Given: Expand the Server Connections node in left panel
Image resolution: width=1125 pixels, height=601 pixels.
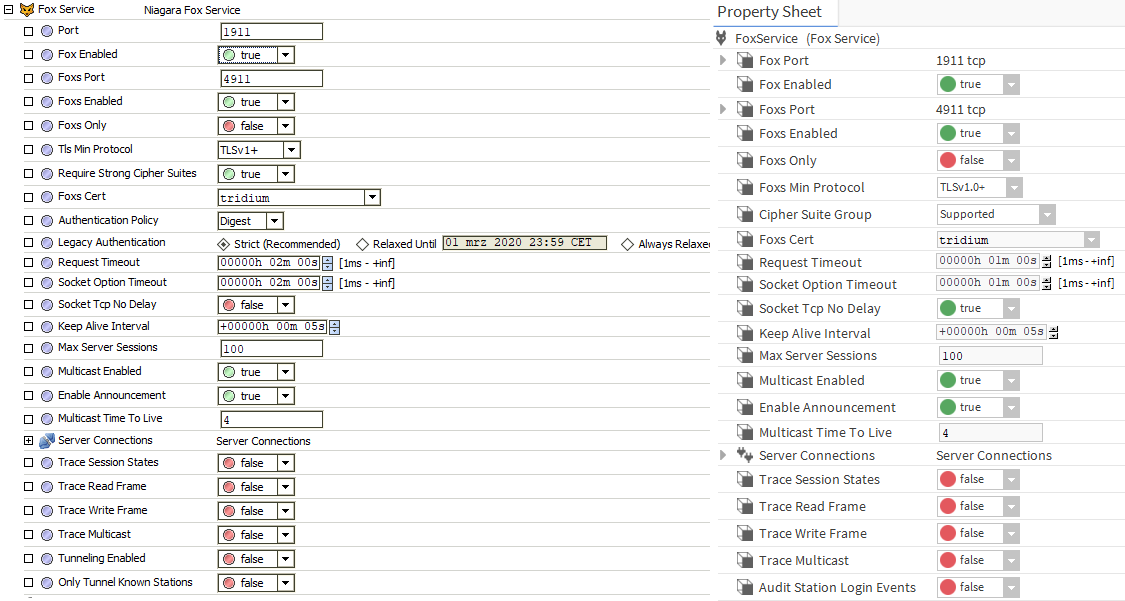Looking at the screenshot, I should [29, 441].
